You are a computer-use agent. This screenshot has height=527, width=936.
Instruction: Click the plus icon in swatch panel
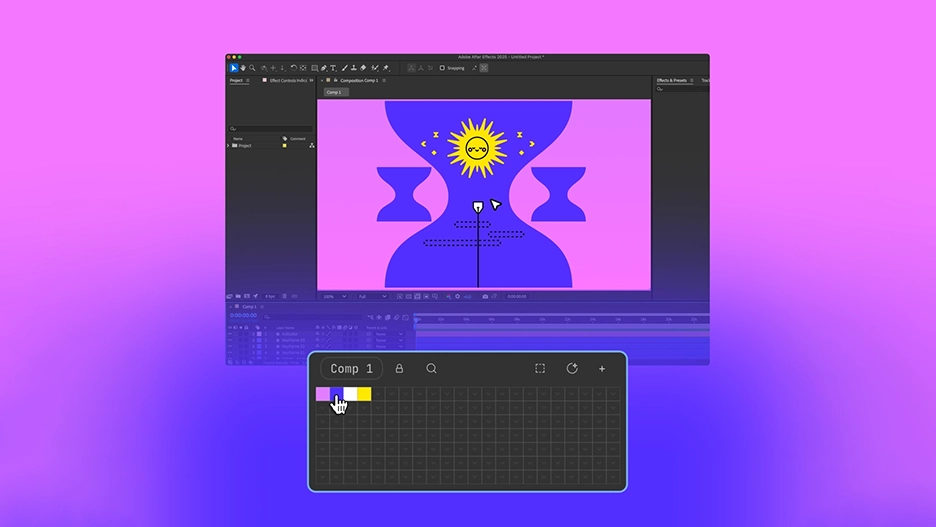[x=602, y=369]
